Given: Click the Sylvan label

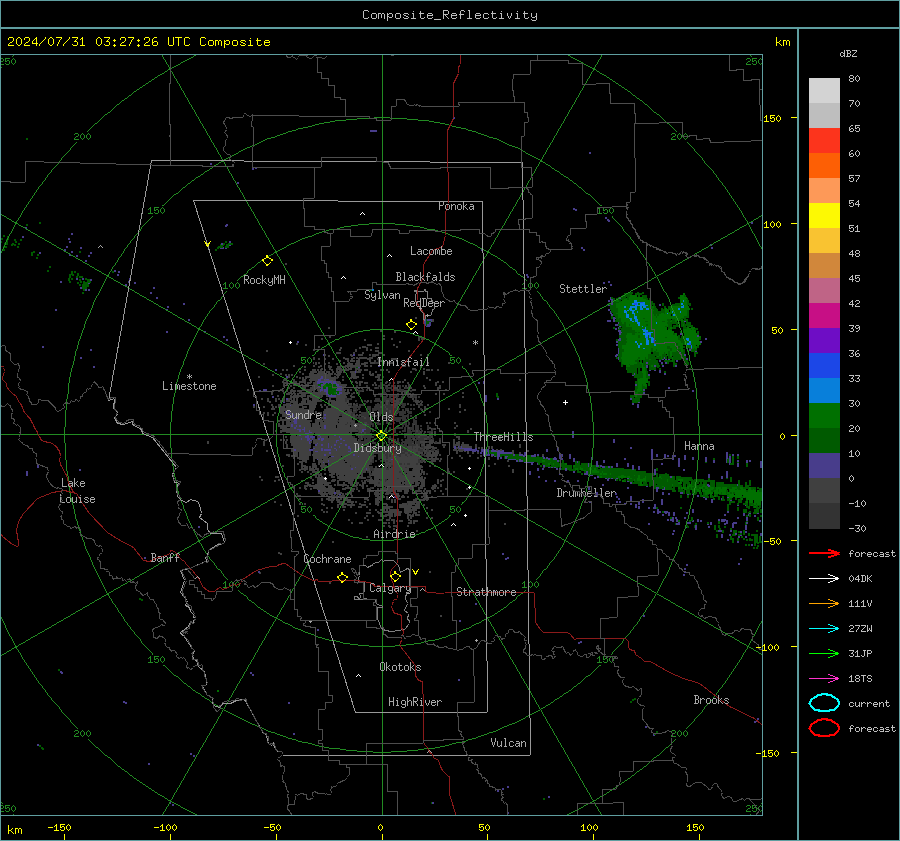Looking at the screenshot, I should (382, 295).
